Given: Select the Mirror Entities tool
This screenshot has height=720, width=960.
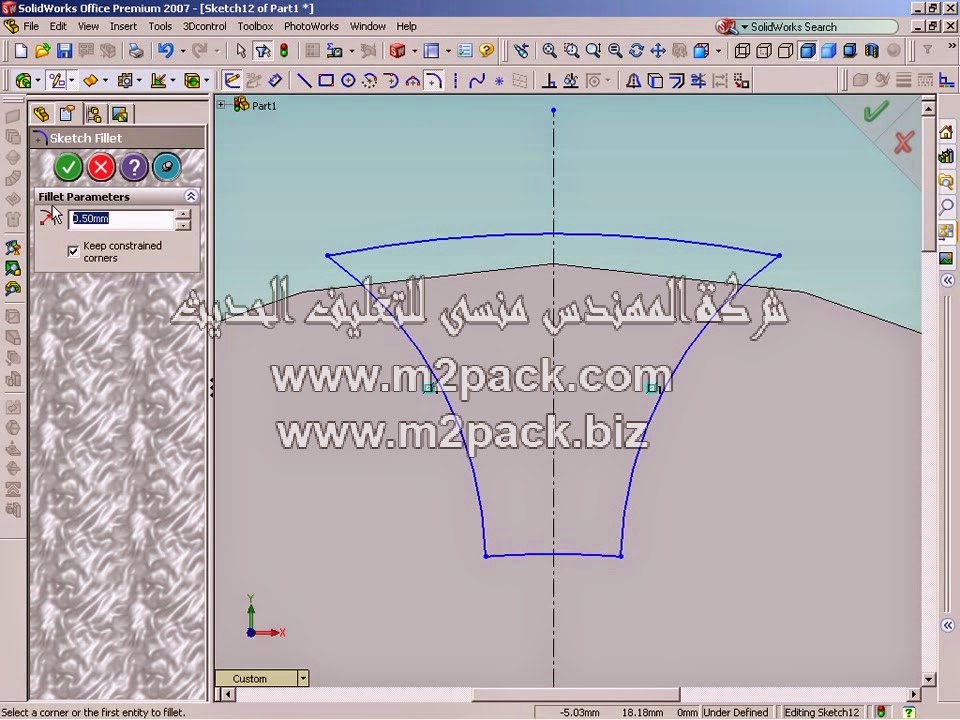Looking at the screenshot, I should click(633, 81).
